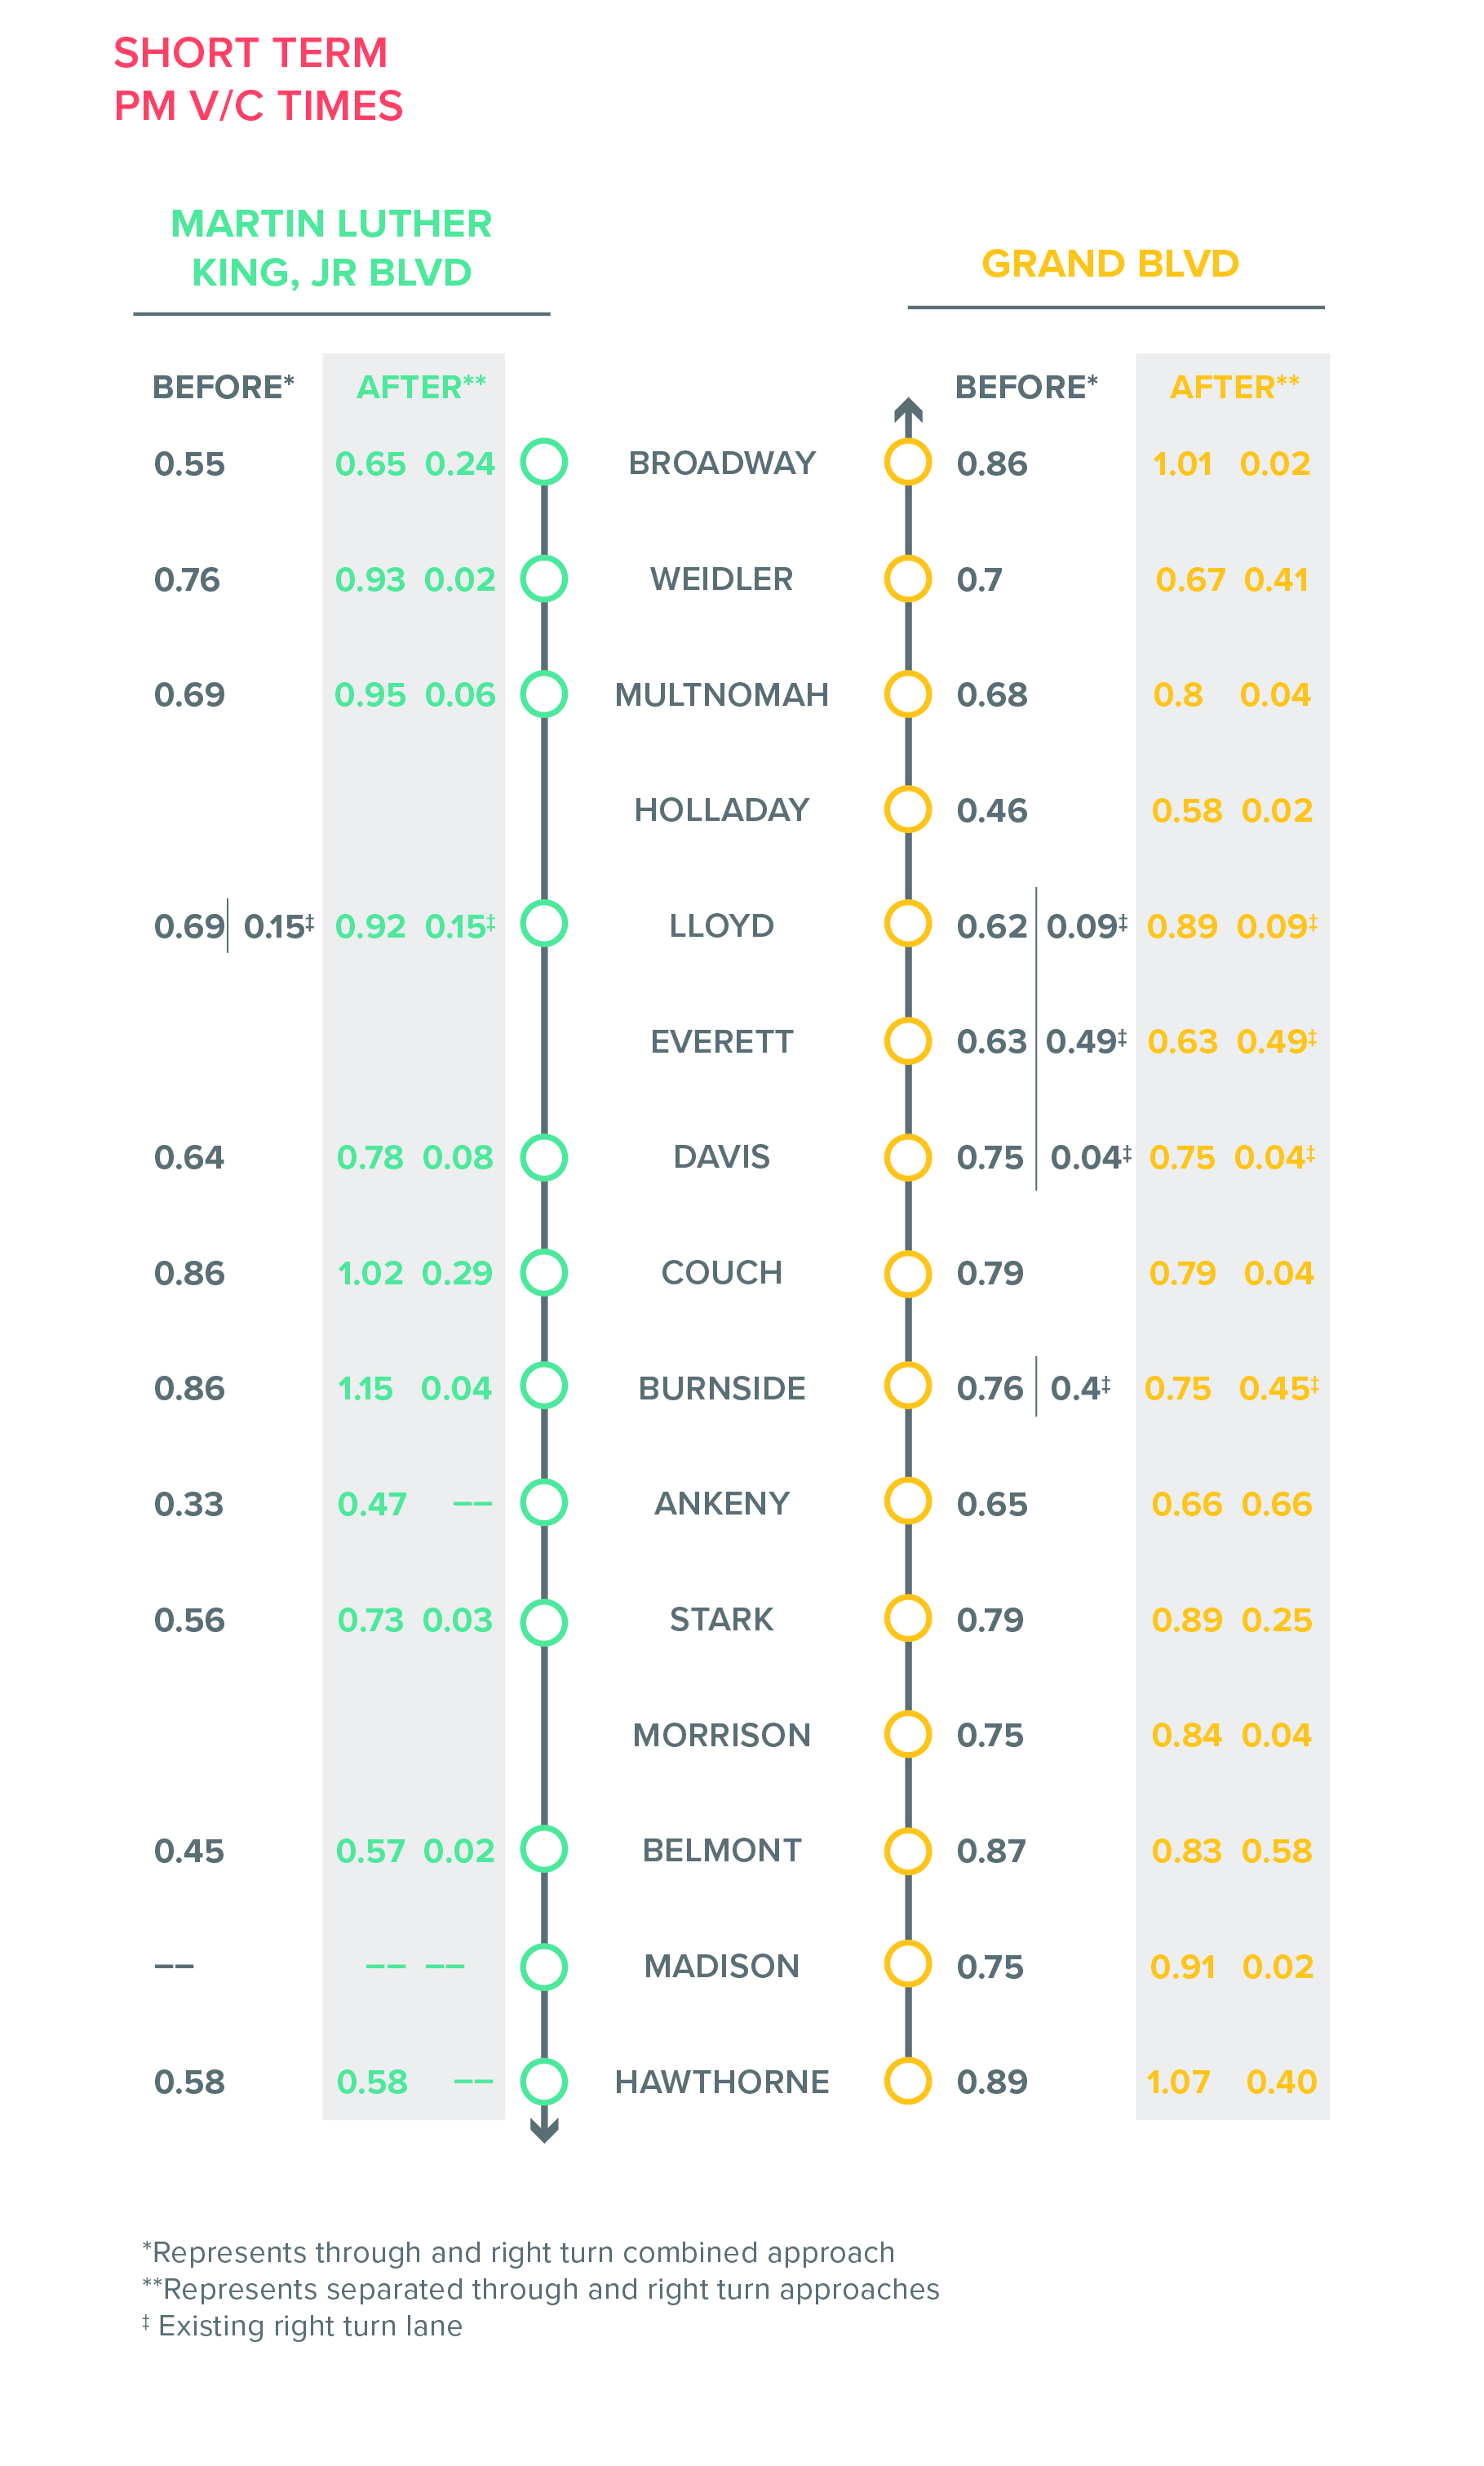Click the upward arrow atop Grand Blvd line

(x=908, y=410)
